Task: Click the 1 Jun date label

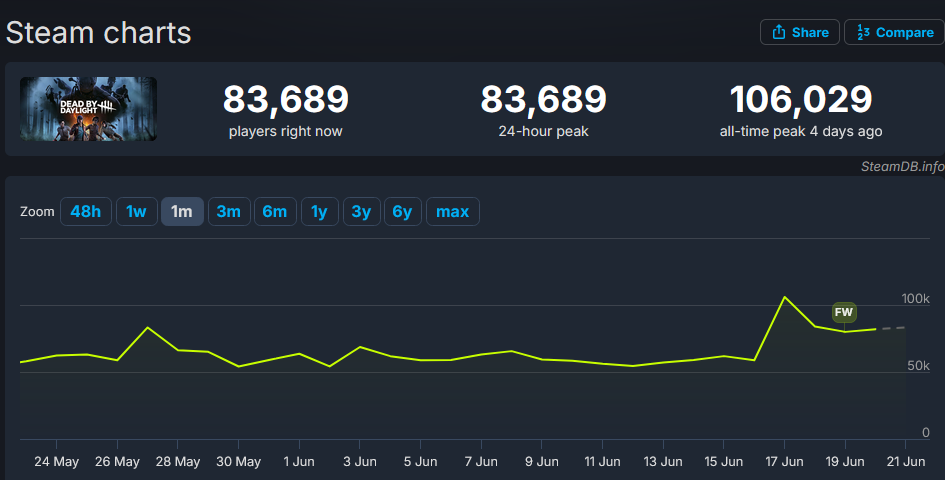Action: (x=299, y=461)
